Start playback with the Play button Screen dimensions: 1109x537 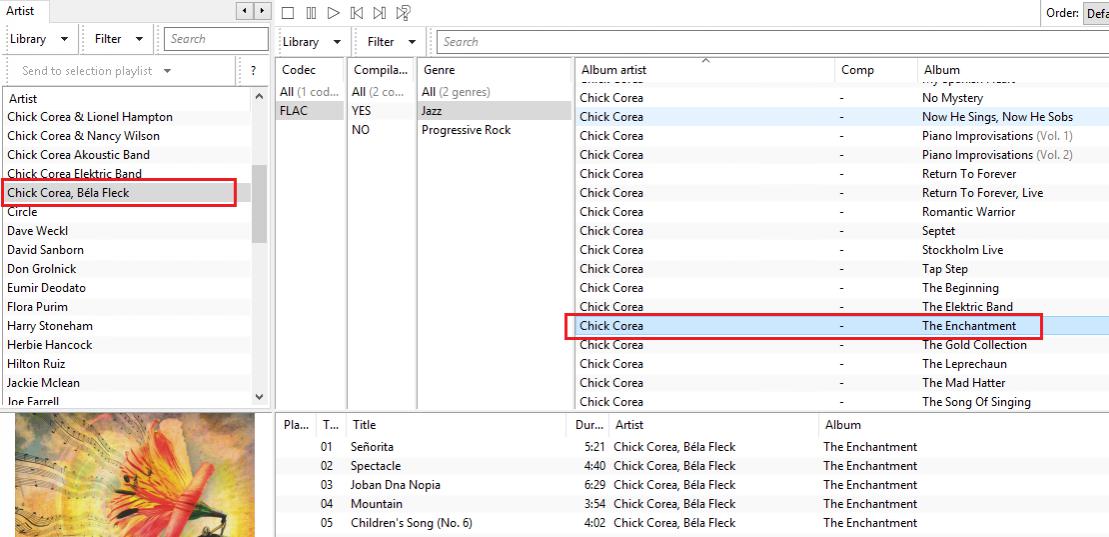point(334,13)
